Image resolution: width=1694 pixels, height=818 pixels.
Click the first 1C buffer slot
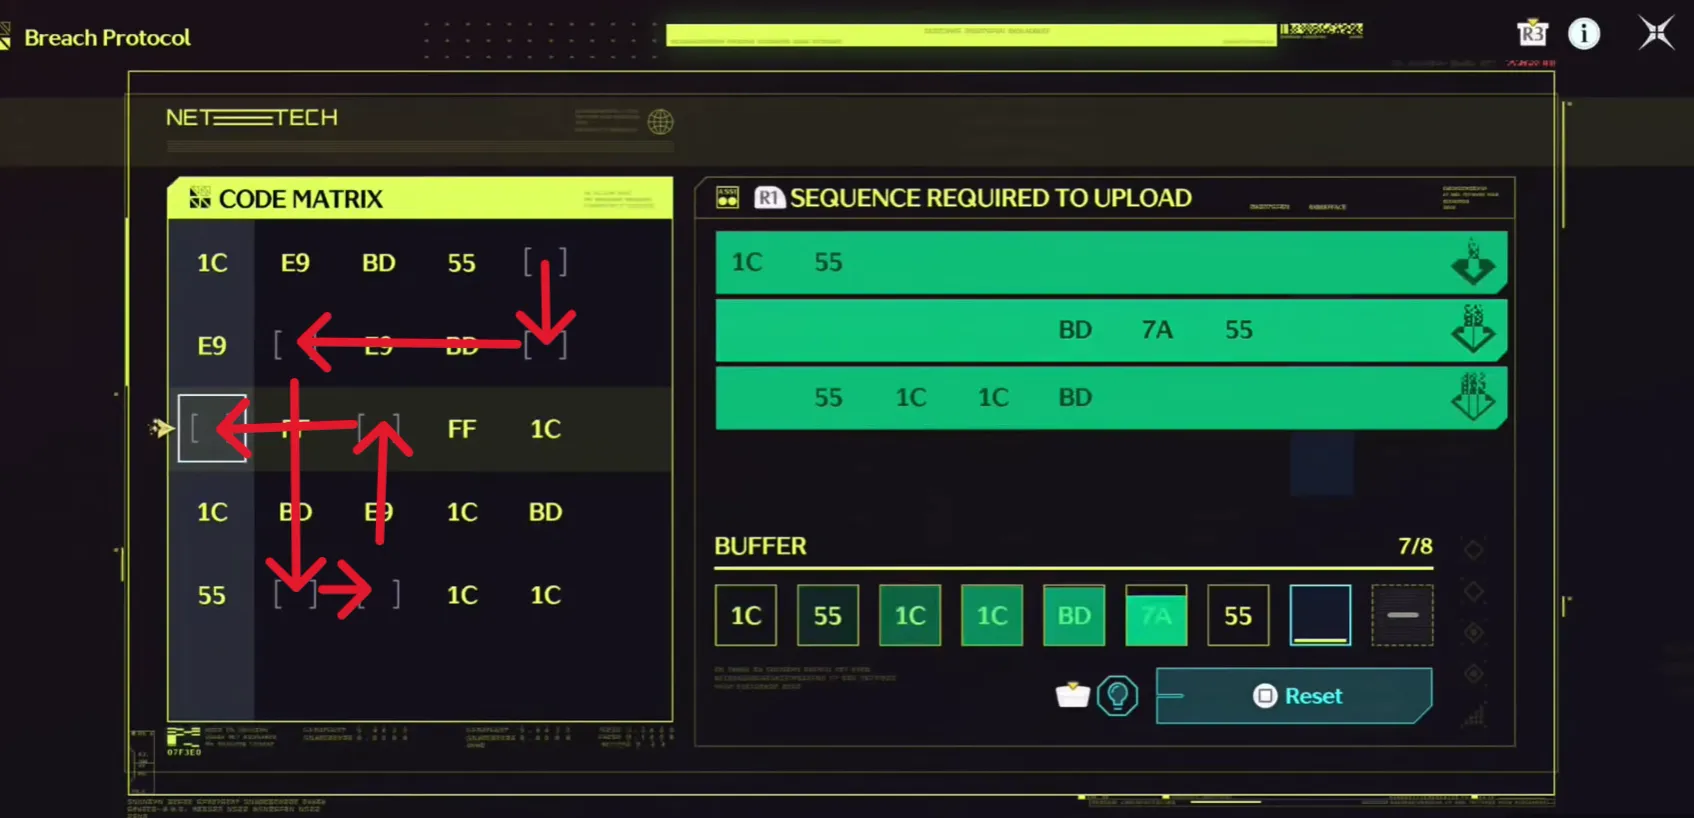746,615
